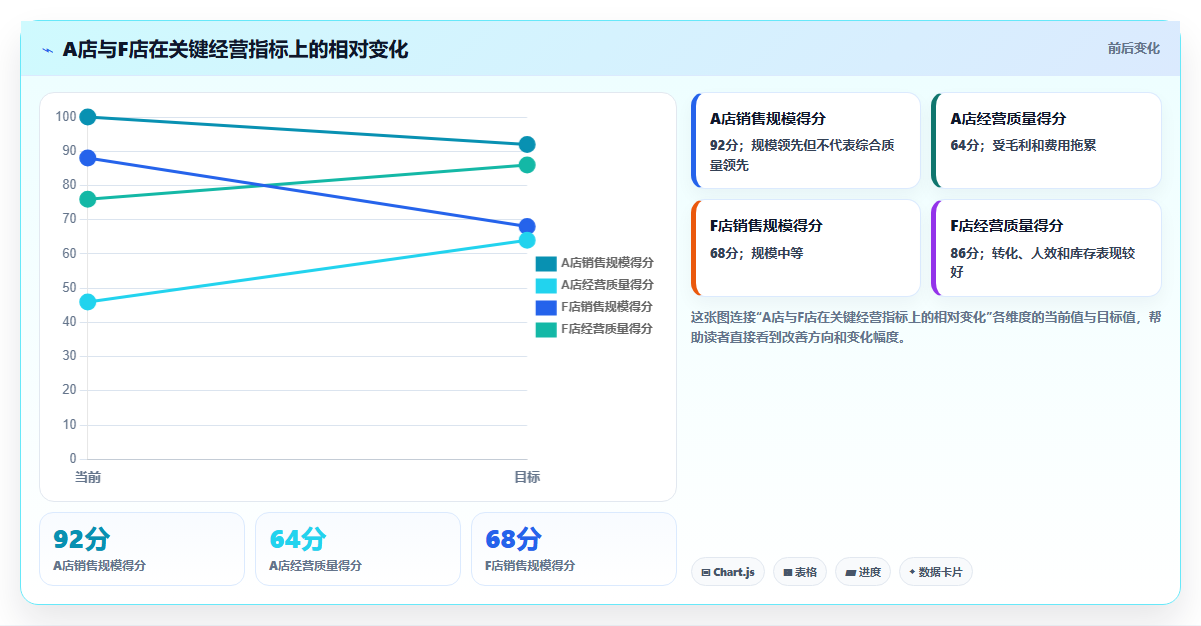Toggle A店经营质量得分 legend color box
Viewport: 1201px width, 626px height.
coord(546,286)
